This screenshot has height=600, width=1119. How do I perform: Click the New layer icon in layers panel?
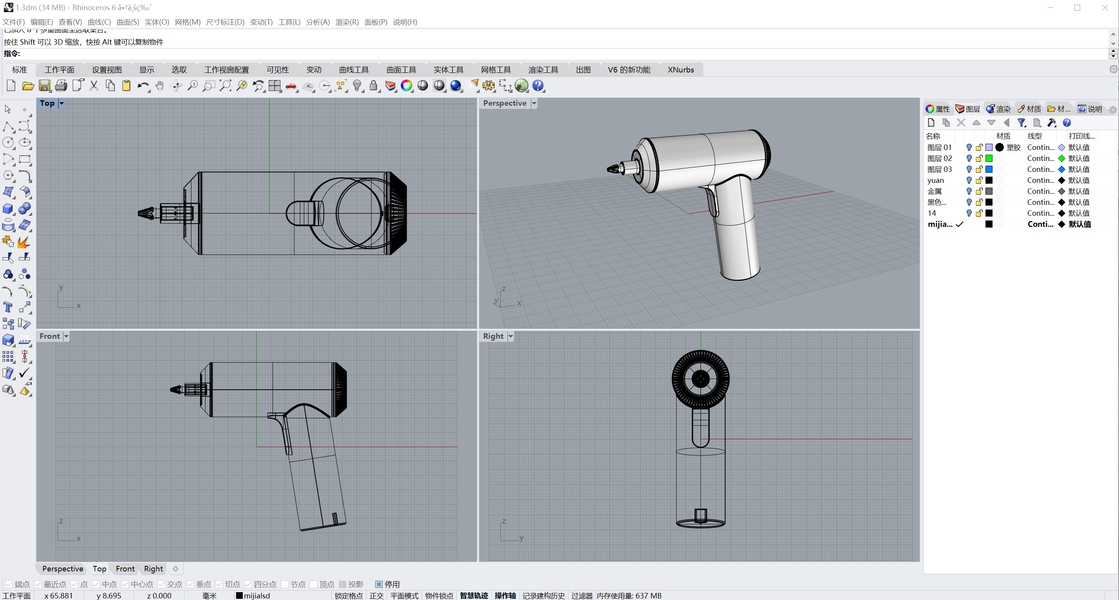tap(931, 123)
